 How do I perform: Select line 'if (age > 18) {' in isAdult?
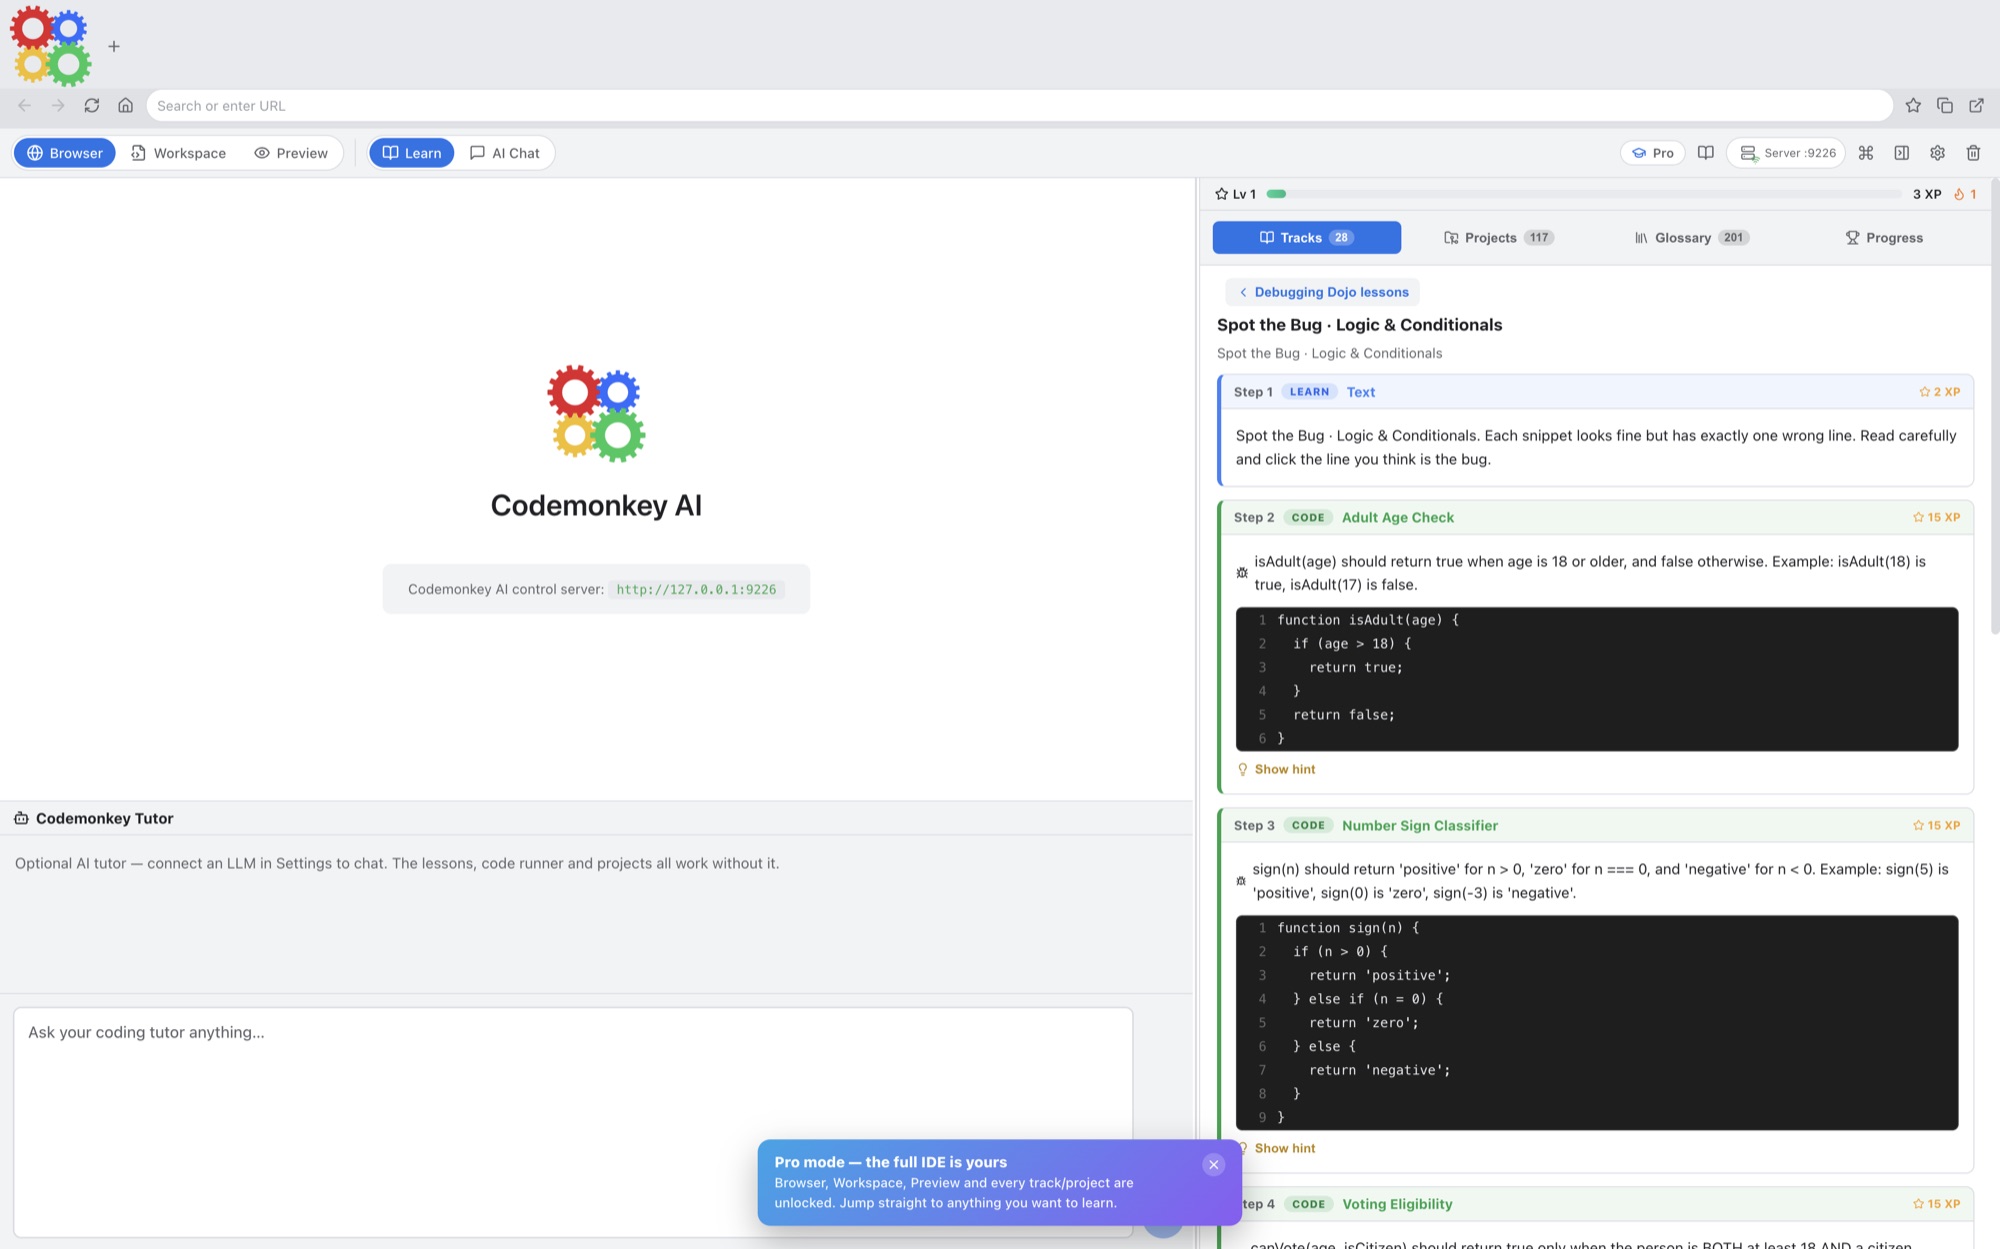coord(1596,644)
